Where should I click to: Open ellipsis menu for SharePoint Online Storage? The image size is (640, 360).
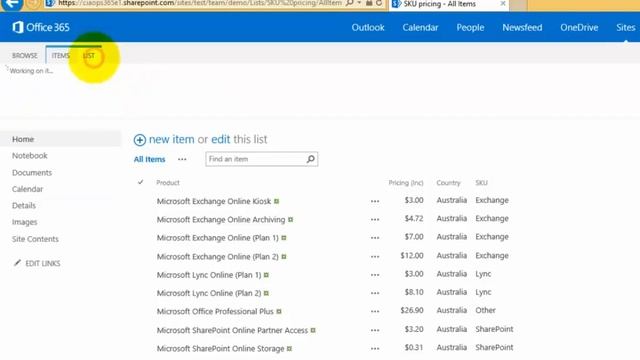tap(375, 349)
